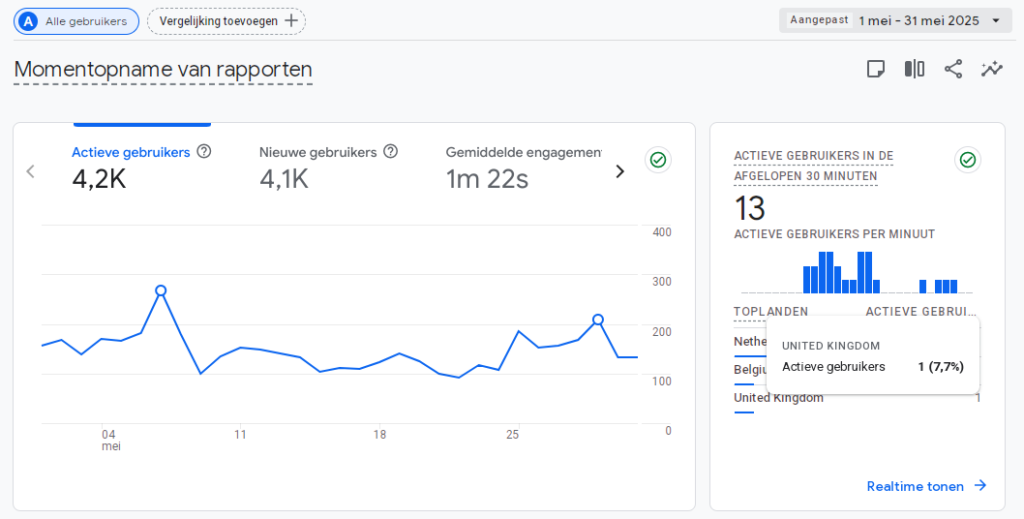
Task: Click the ACTIEVE GEBRUI... column header
Action: click(920, 312)
